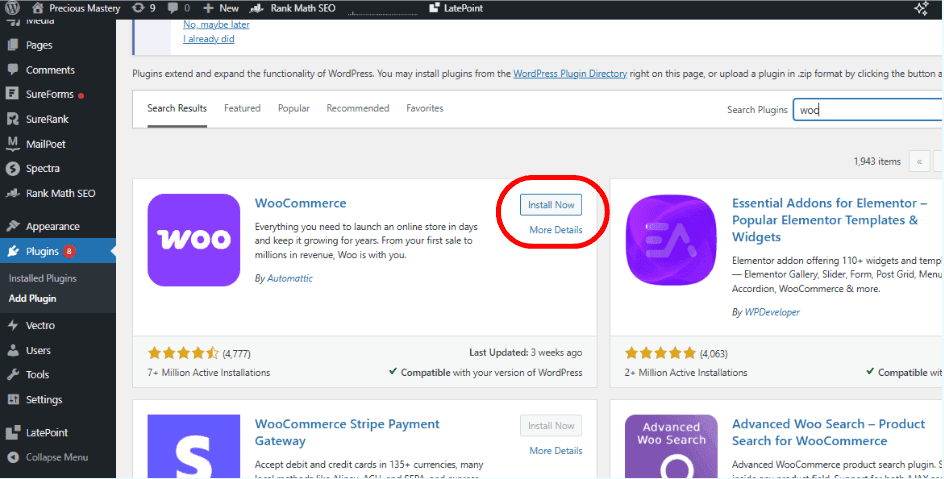Open More Details for Stripe Gateway
This screenshot has height=479, width=944.
556,451
